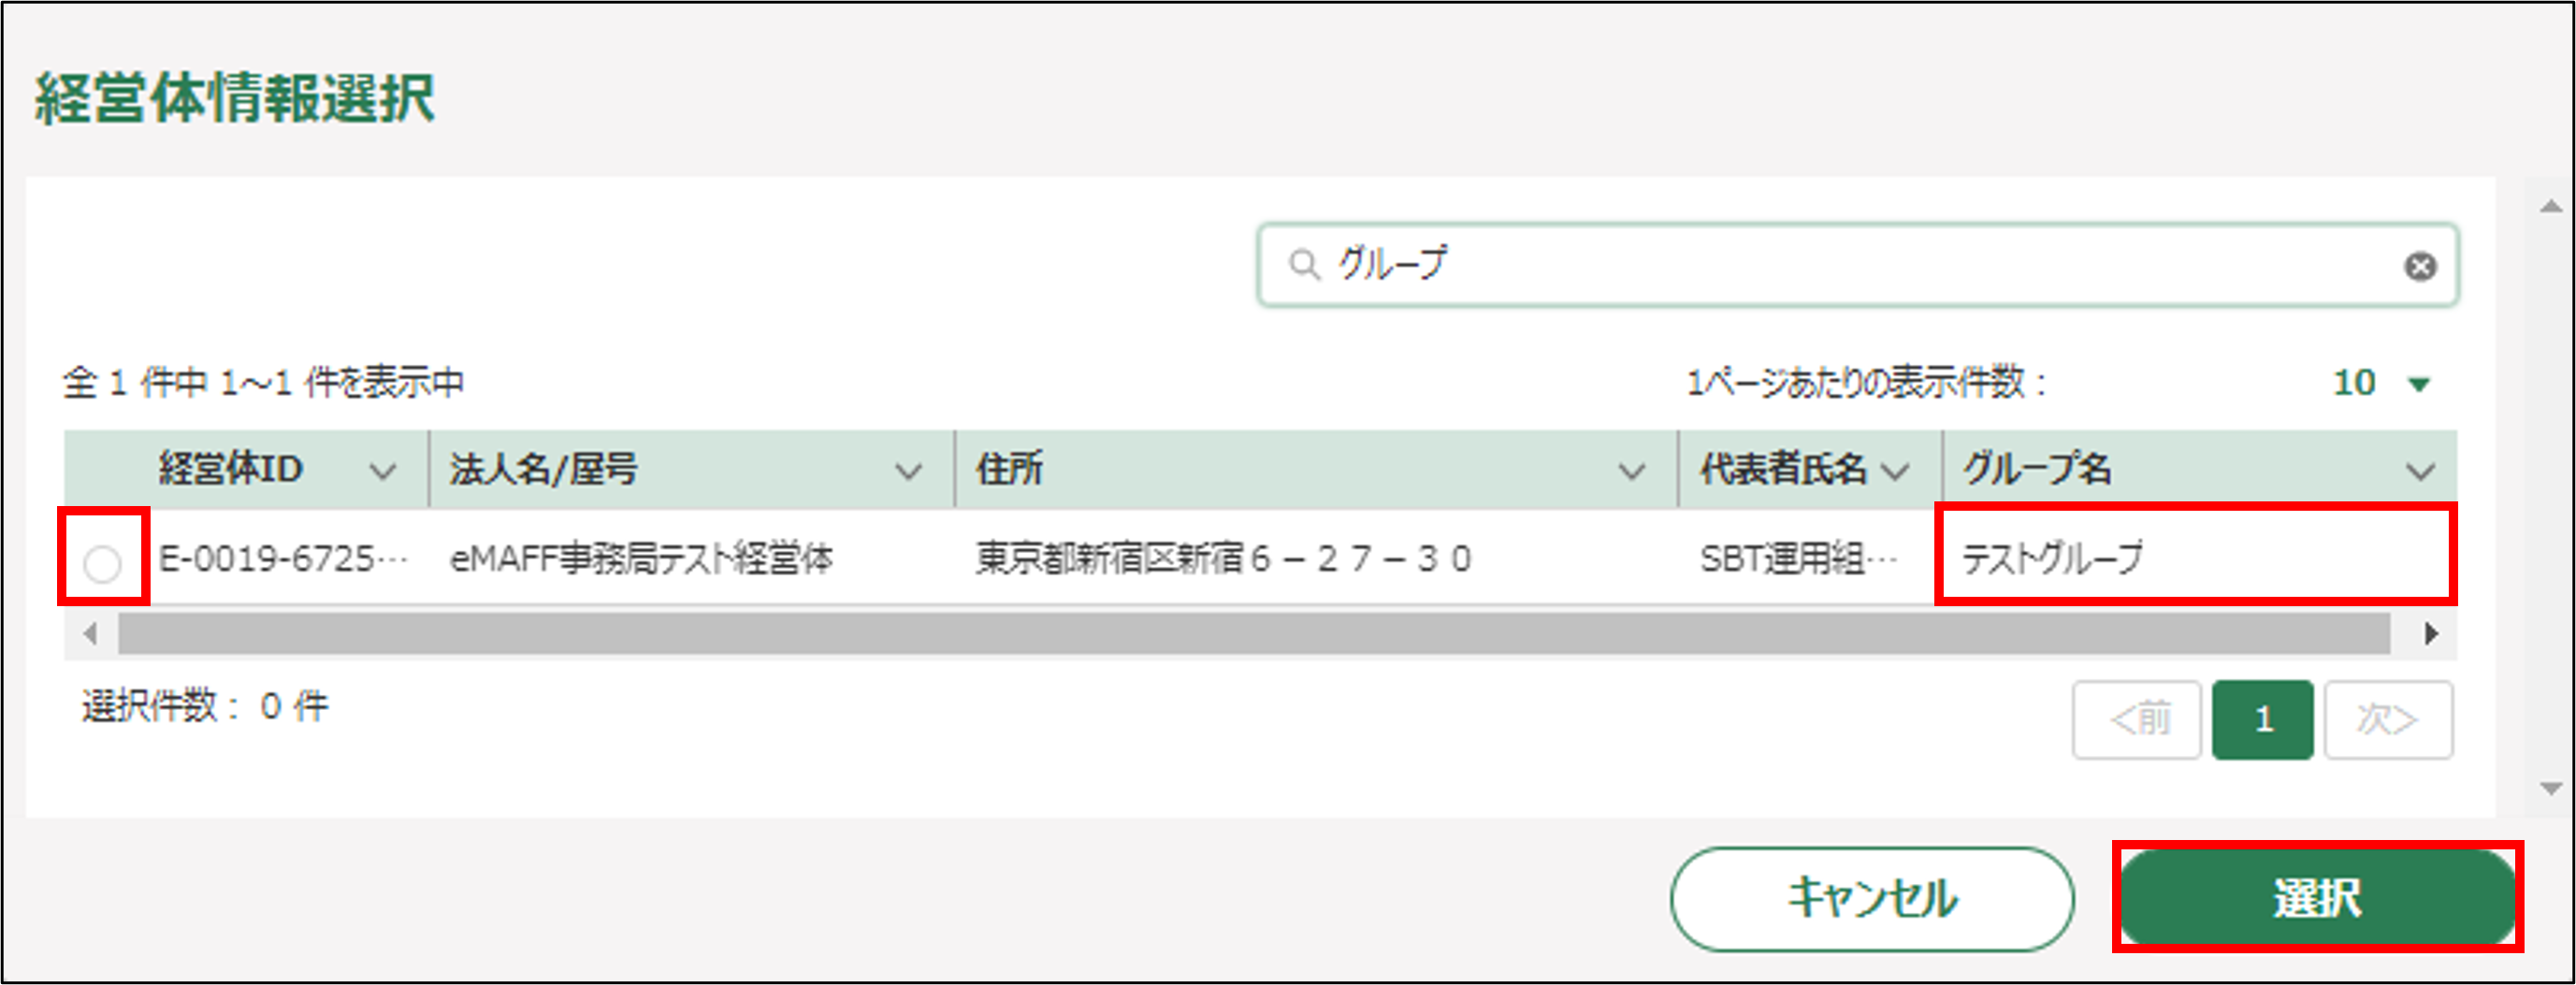The image size is (2576, 985).
Task: Go to page 1 in pagination
Action: tap(2262, 719)
